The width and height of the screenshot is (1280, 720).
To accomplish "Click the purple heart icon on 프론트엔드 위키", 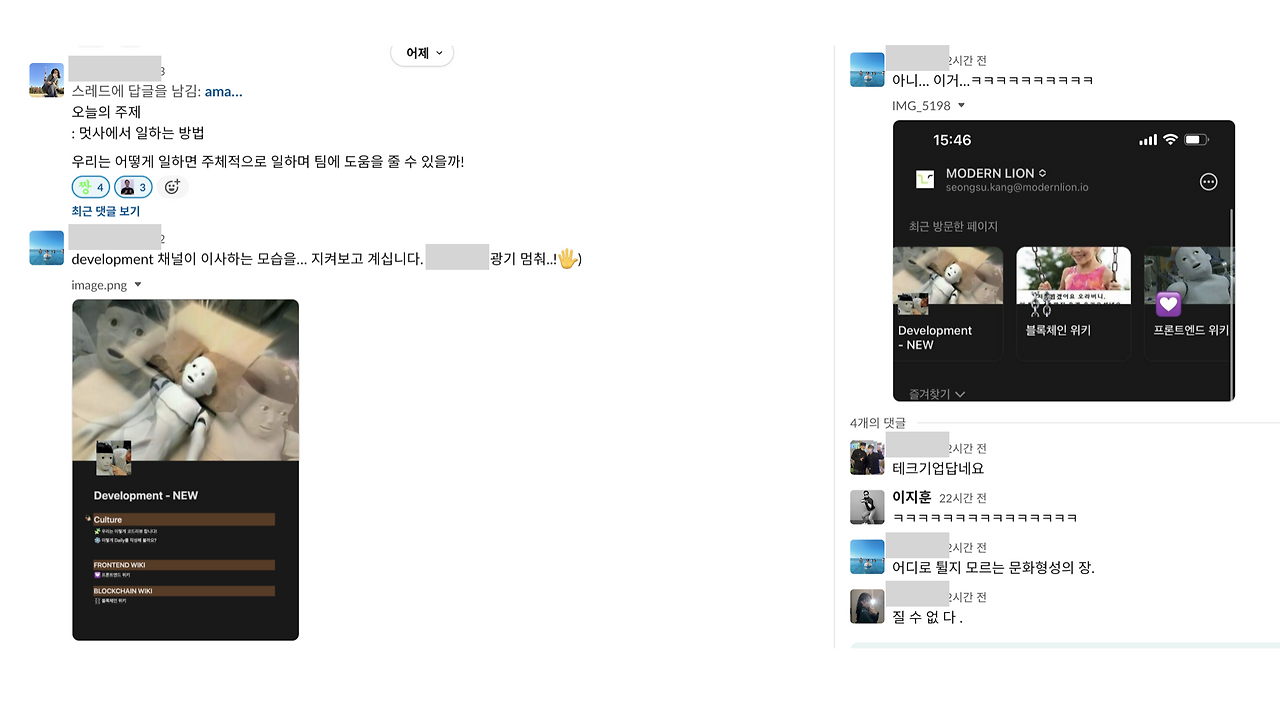I will [1168, 304].
